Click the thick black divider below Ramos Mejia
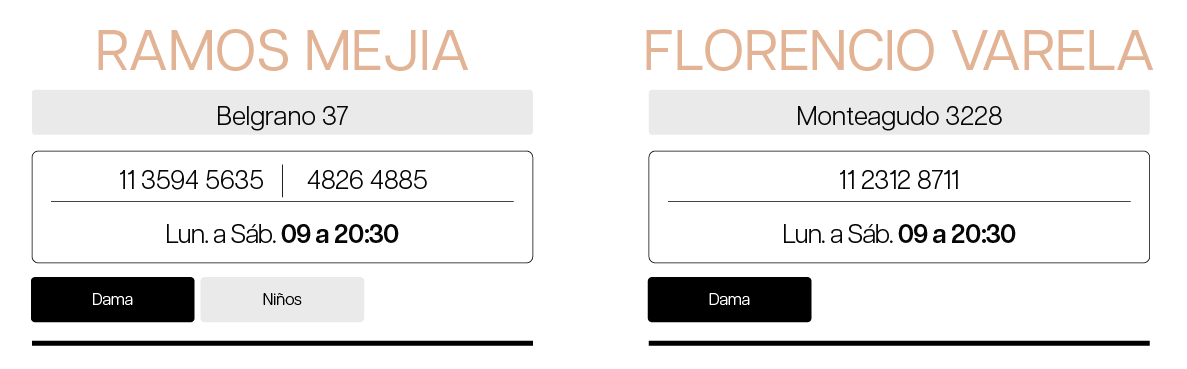Viewport: 1187px width, 369px height. (282, 343)
